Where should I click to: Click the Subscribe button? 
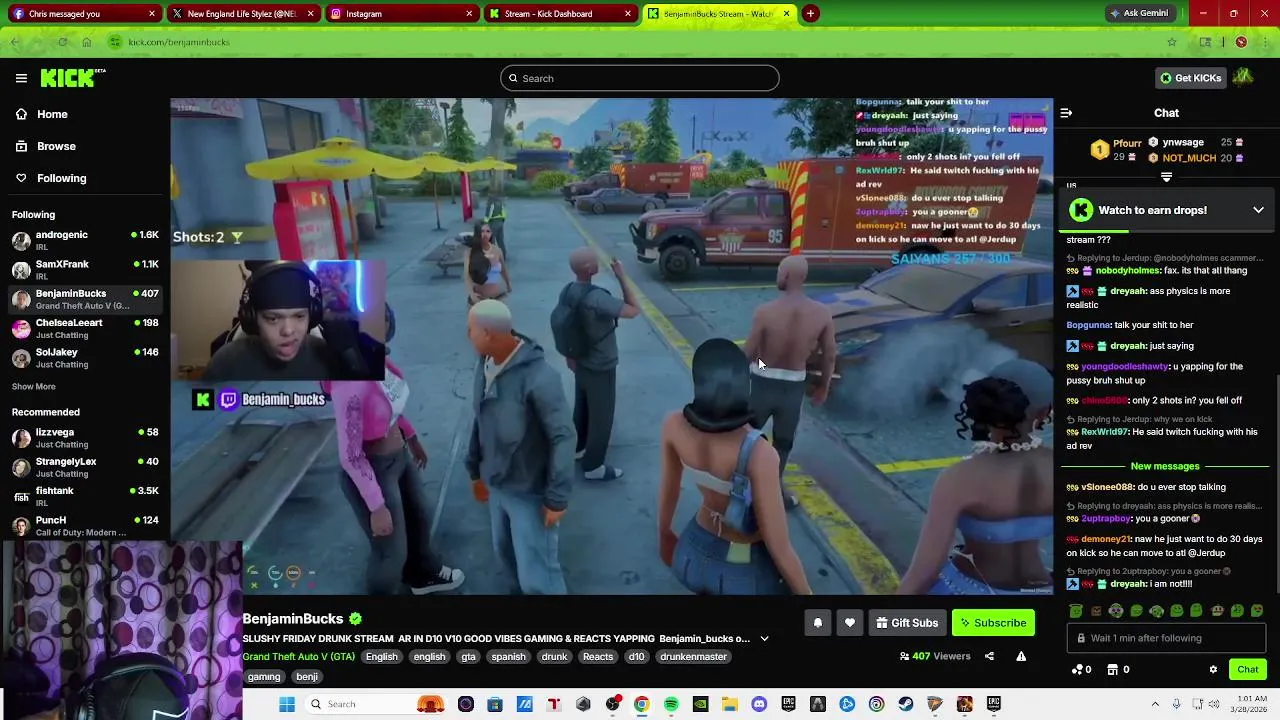point(993,623)
